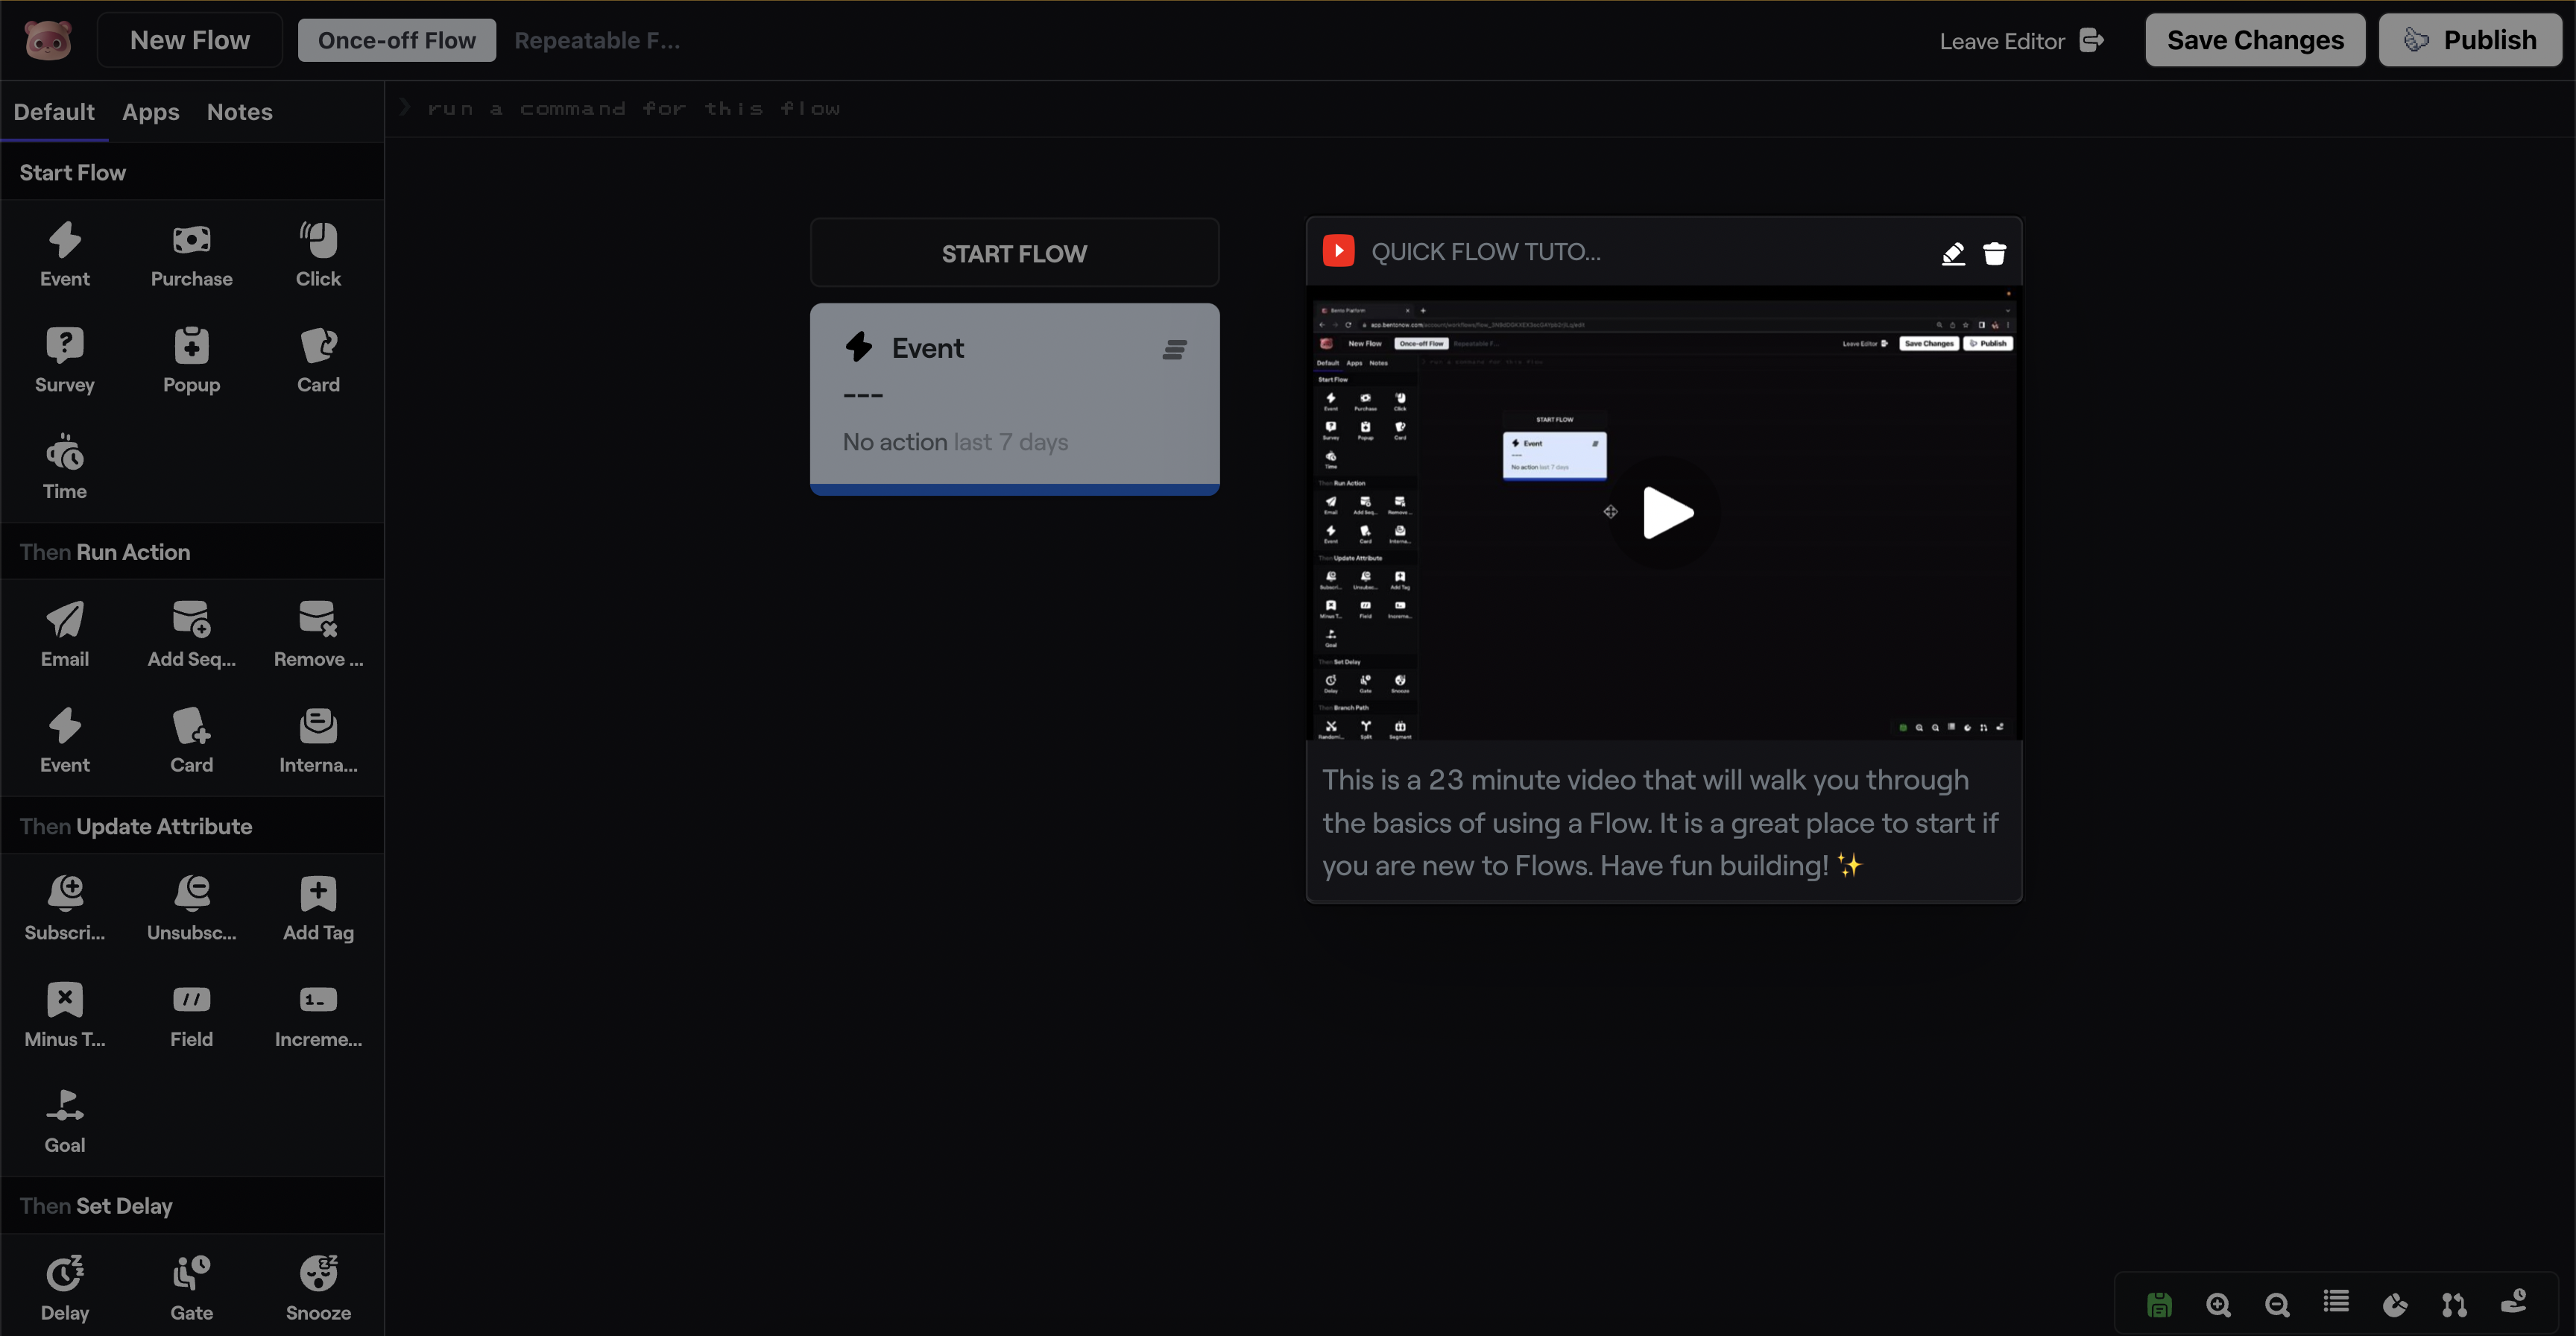Edit the Quick Flow Tutorial note
This screenshot has width=2576, height=1336.
[x=1953, y=253]
